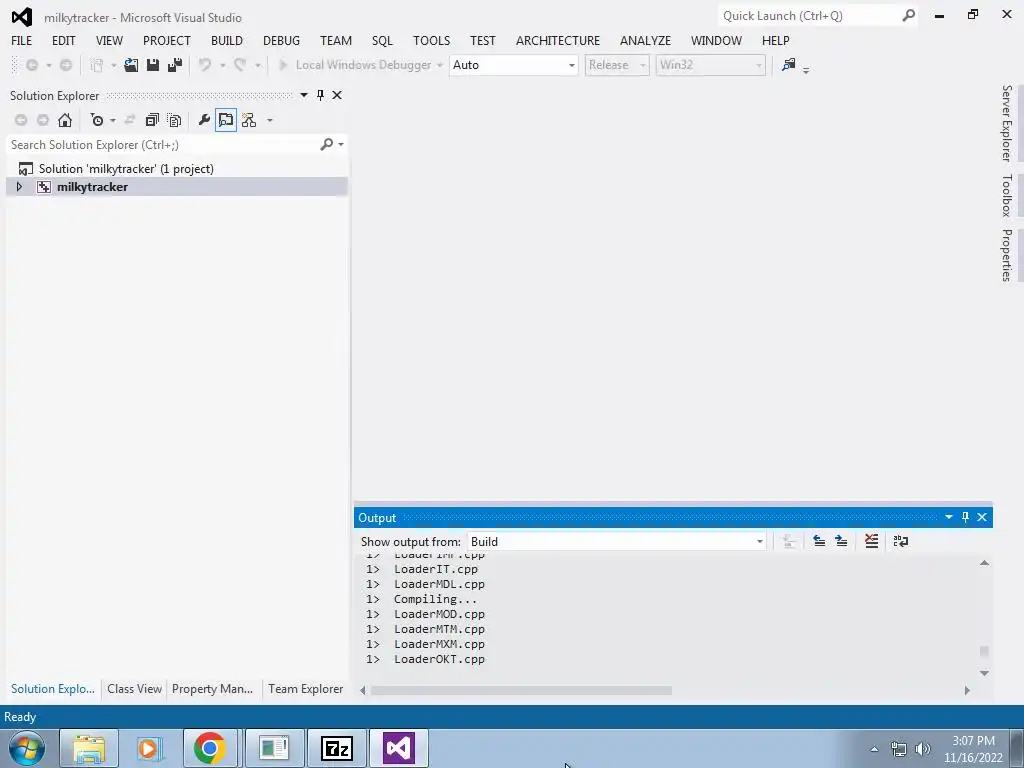
Task: Click the Solution Explorer Back arrow icon
Action: 21,120
